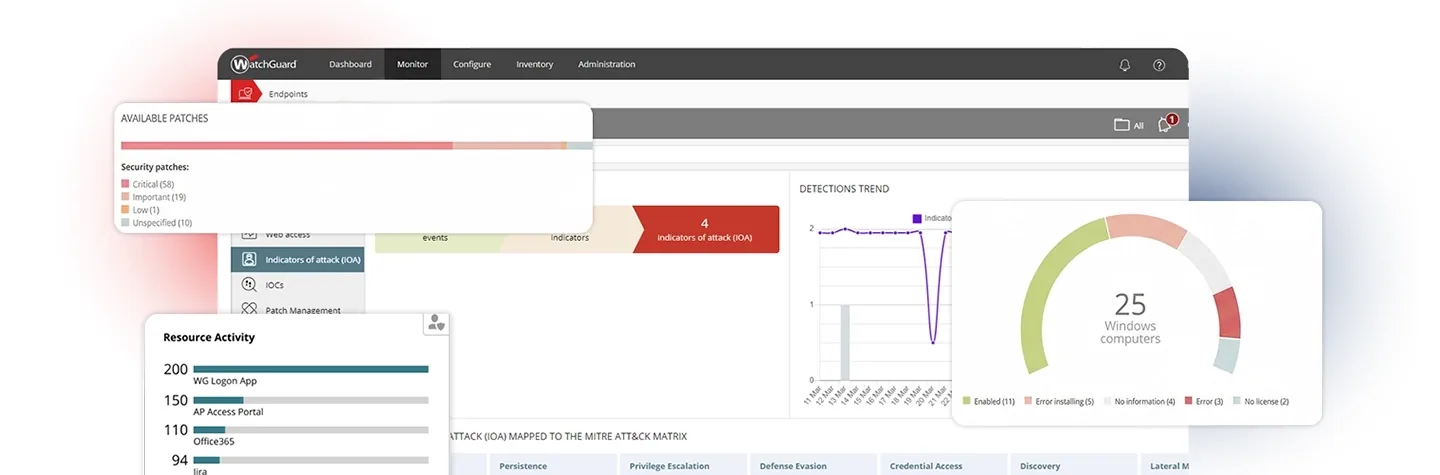This screenshot has width=1440, height=475.
Task: Open the alert bell with red badge
Action: coord(1166,124)
